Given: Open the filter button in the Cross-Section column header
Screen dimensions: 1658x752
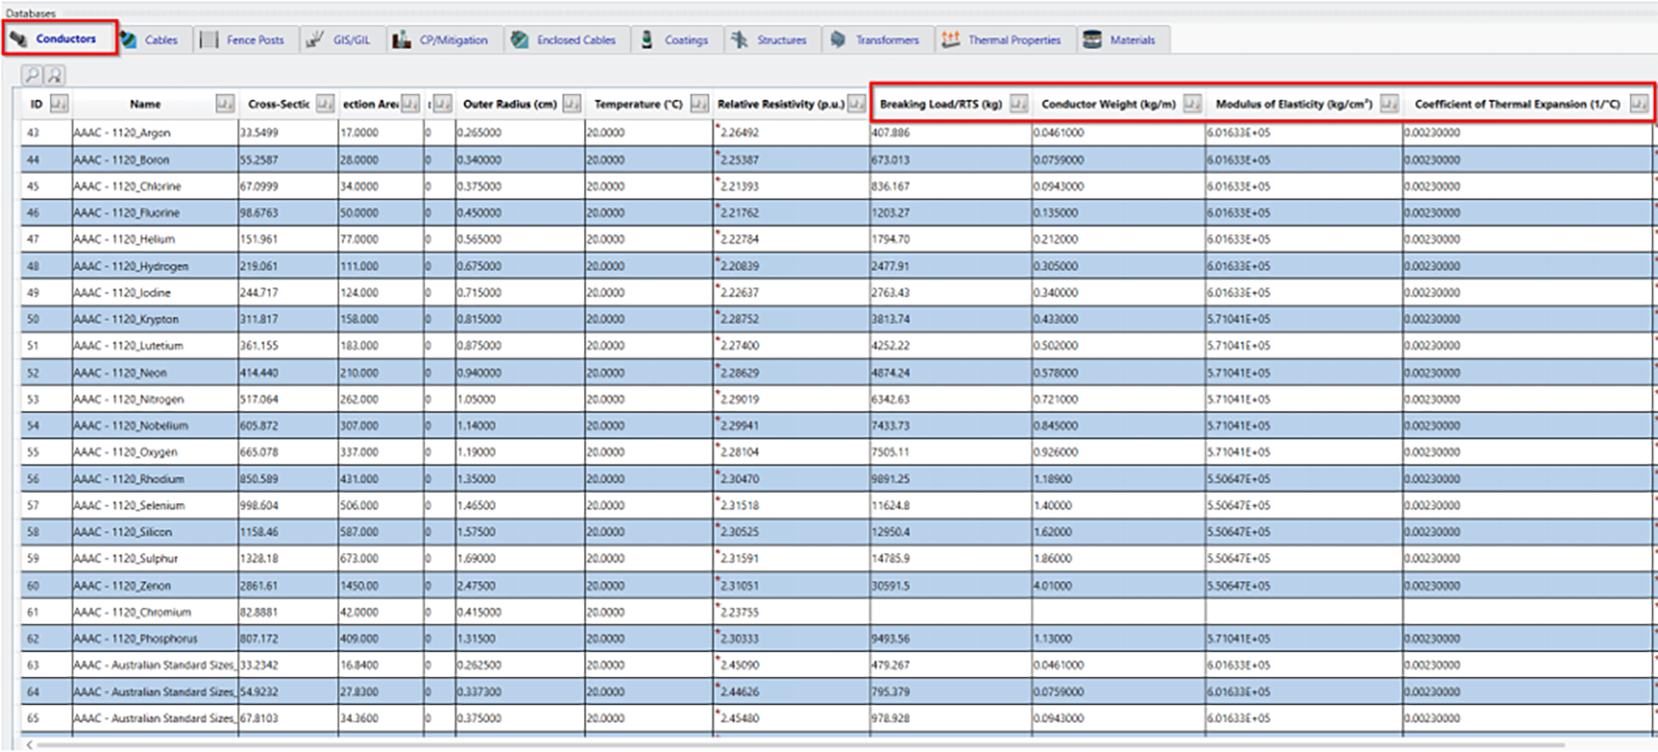Looking at the screenshot, I should pyautogui.click(x=325, y=103).
